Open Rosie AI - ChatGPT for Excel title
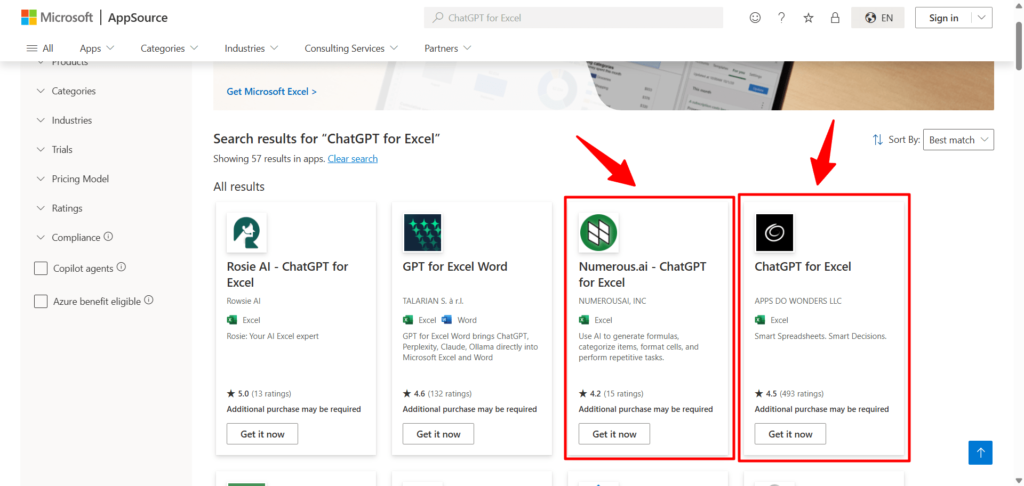1024x486 pixels. pos(287,274)
